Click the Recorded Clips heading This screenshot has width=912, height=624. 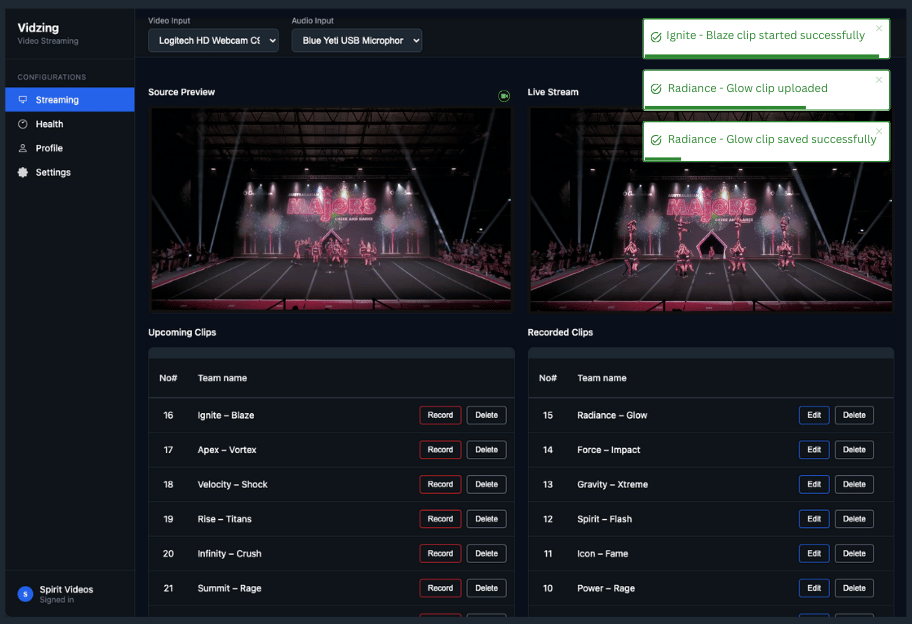point(560,333)
